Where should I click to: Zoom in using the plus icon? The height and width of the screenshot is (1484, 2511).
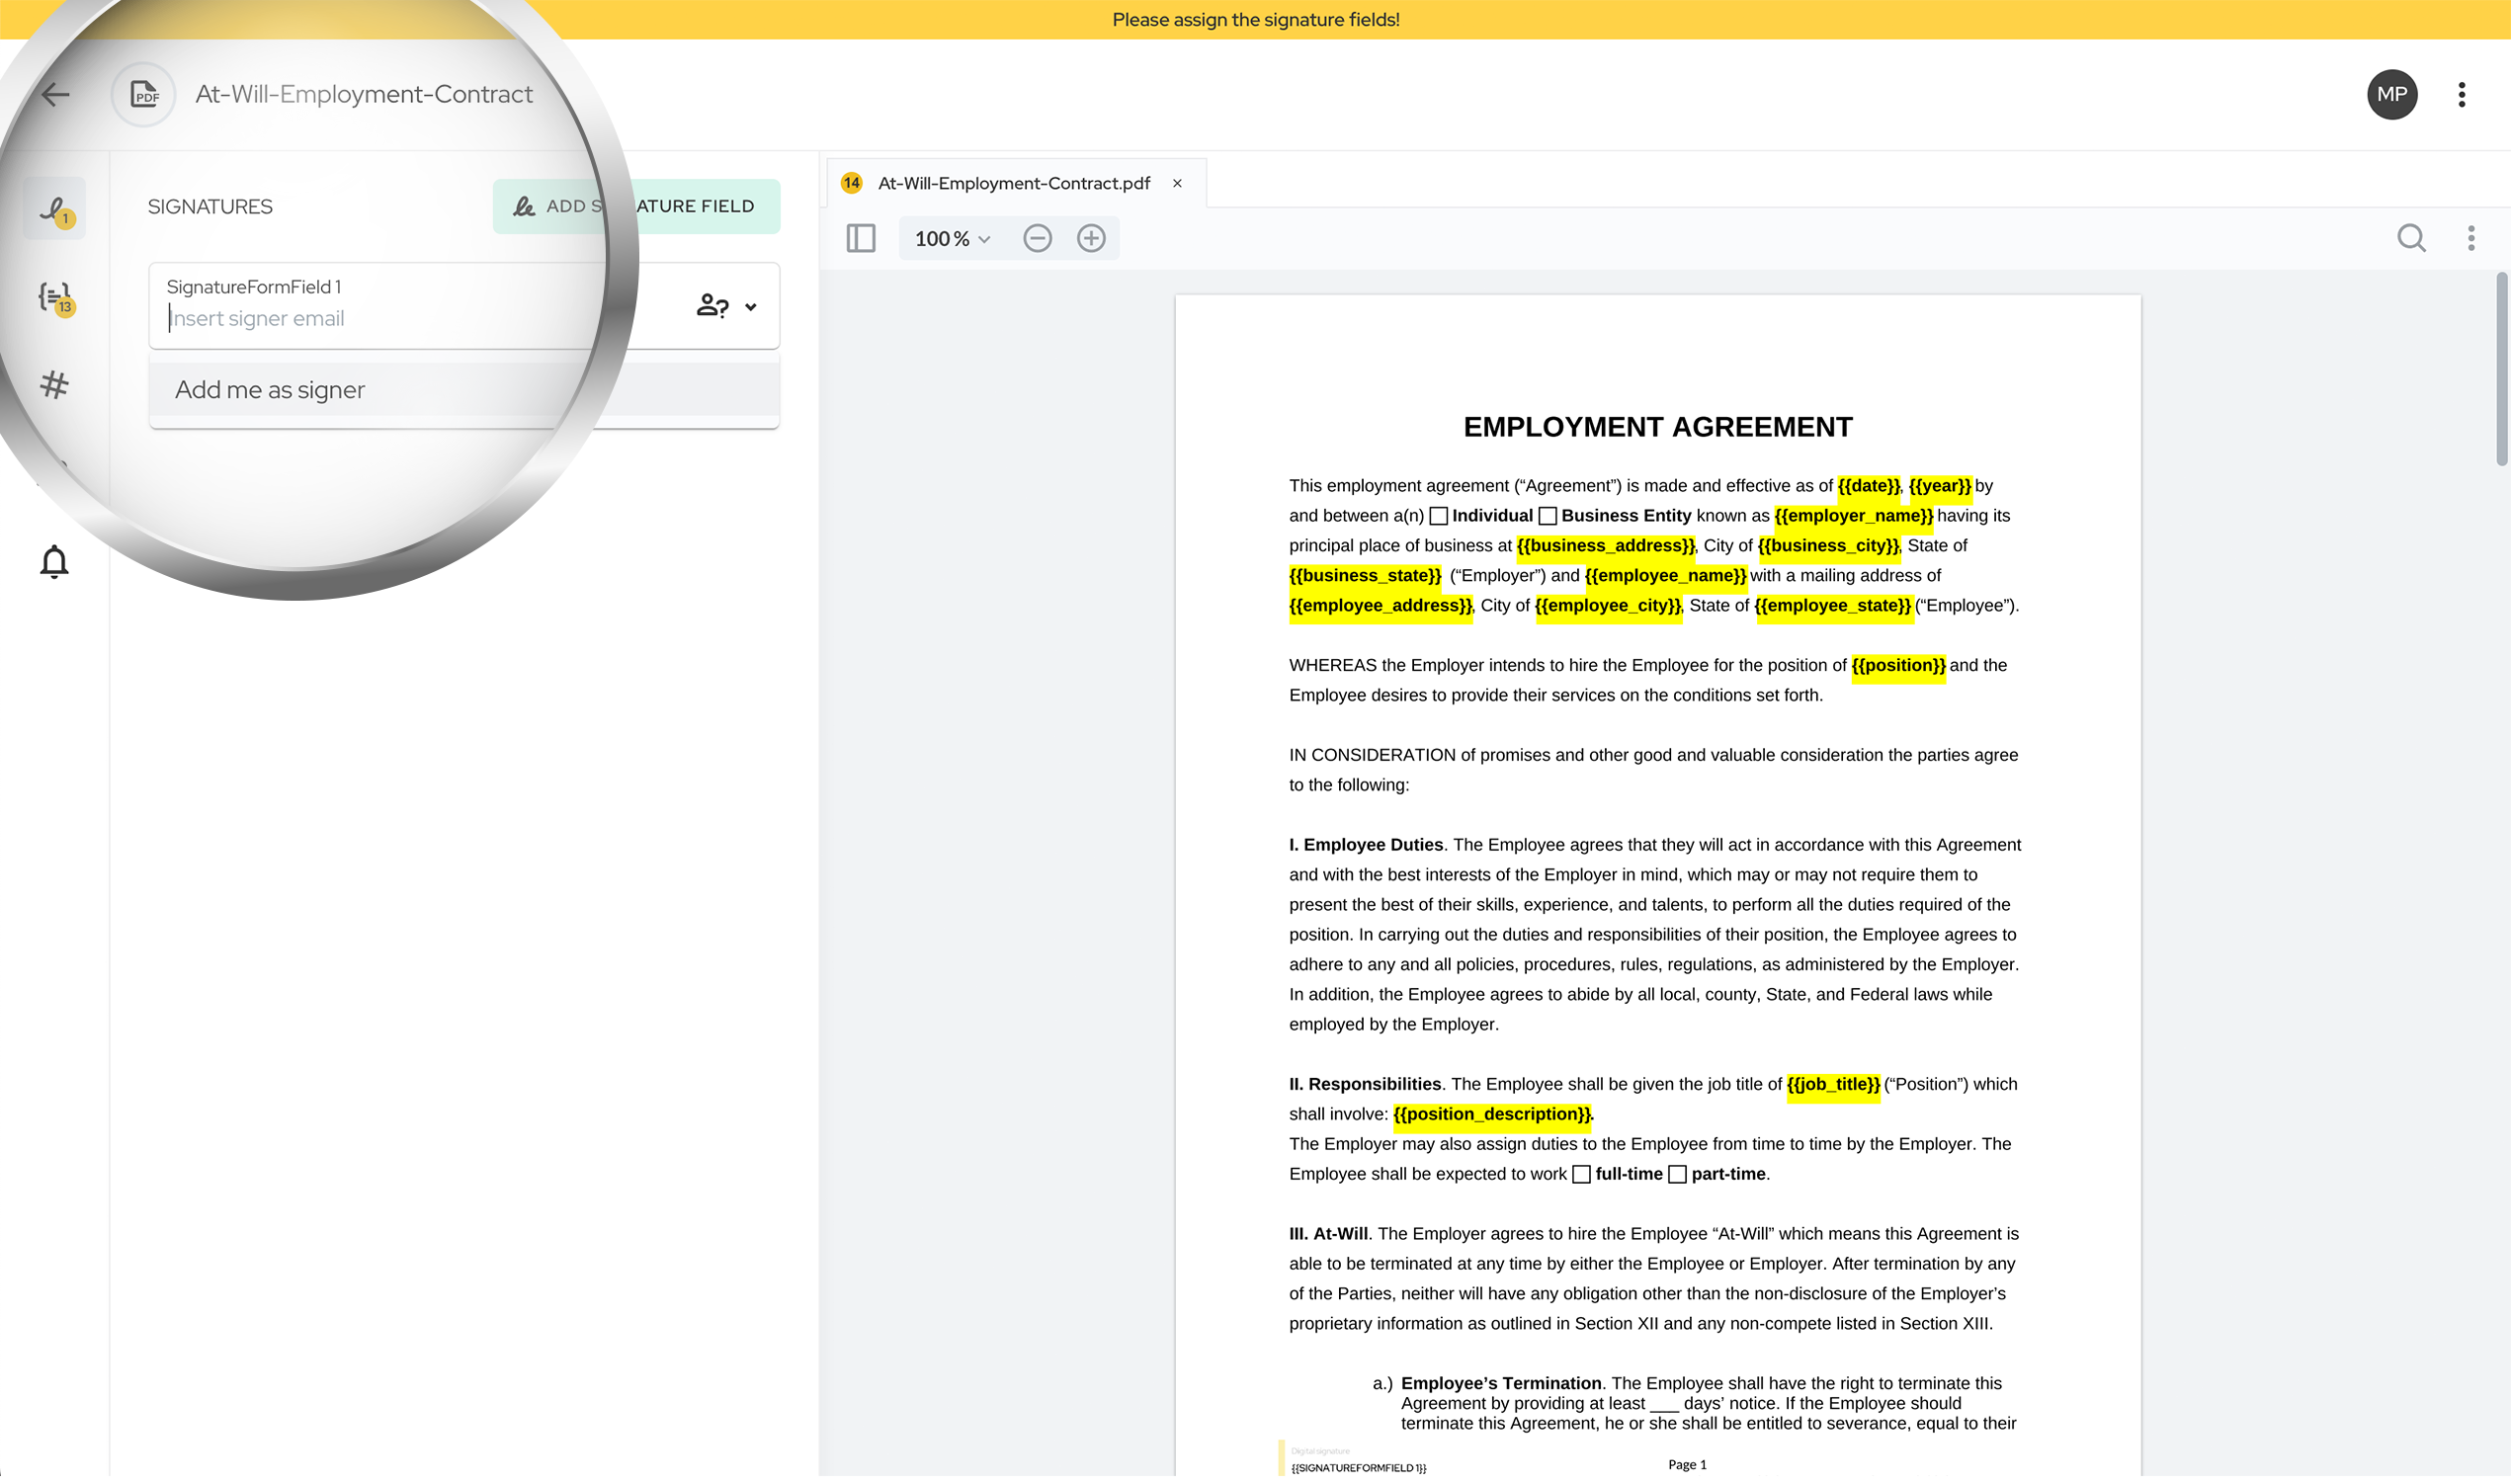tap(1092, 238)
